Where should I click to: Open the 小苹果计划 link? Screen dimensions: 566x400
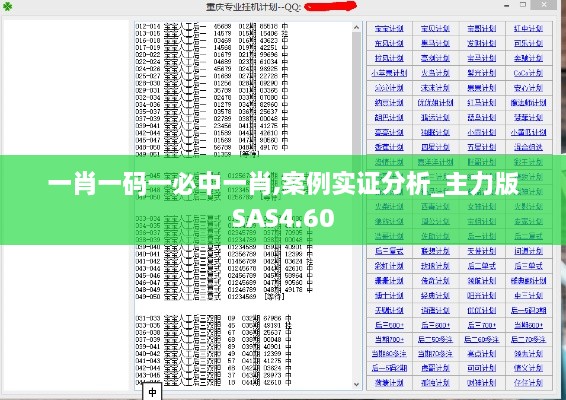(389, 73)
